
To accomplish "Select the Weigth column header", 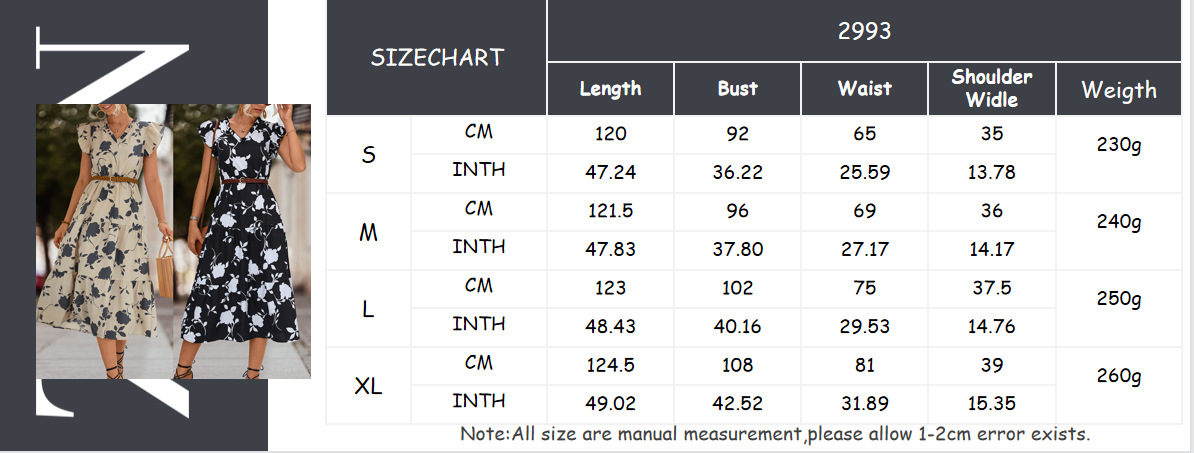I will coord(1119,90).
